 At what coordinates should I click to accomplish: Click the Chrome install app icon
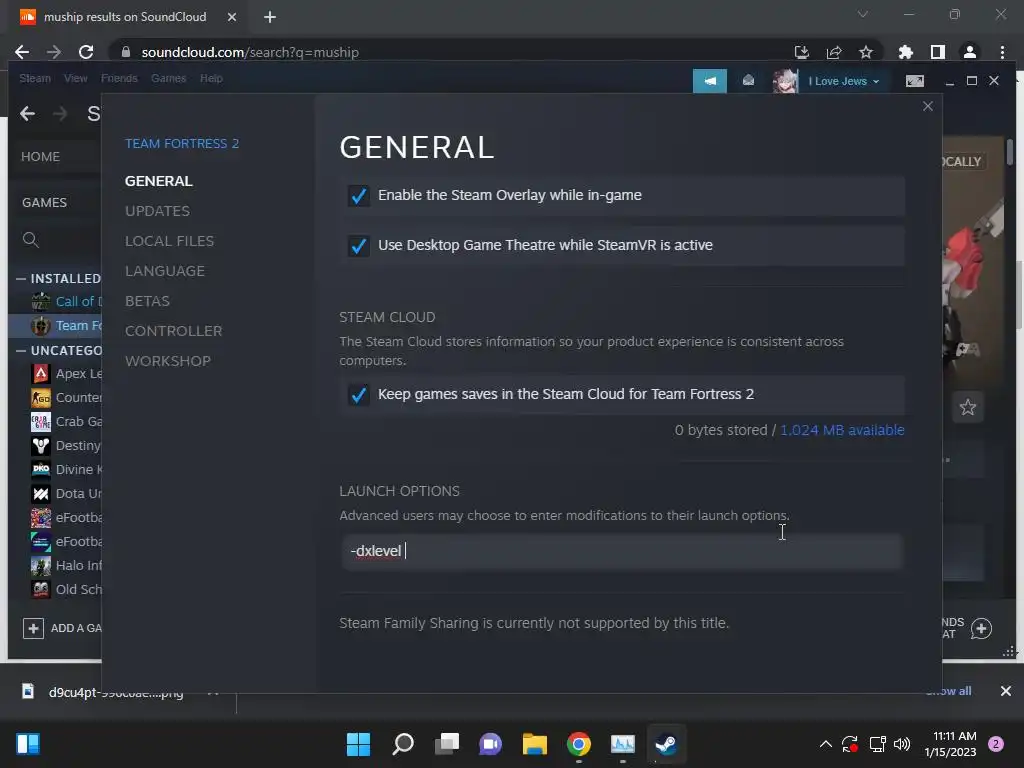[x=801, y=52]
